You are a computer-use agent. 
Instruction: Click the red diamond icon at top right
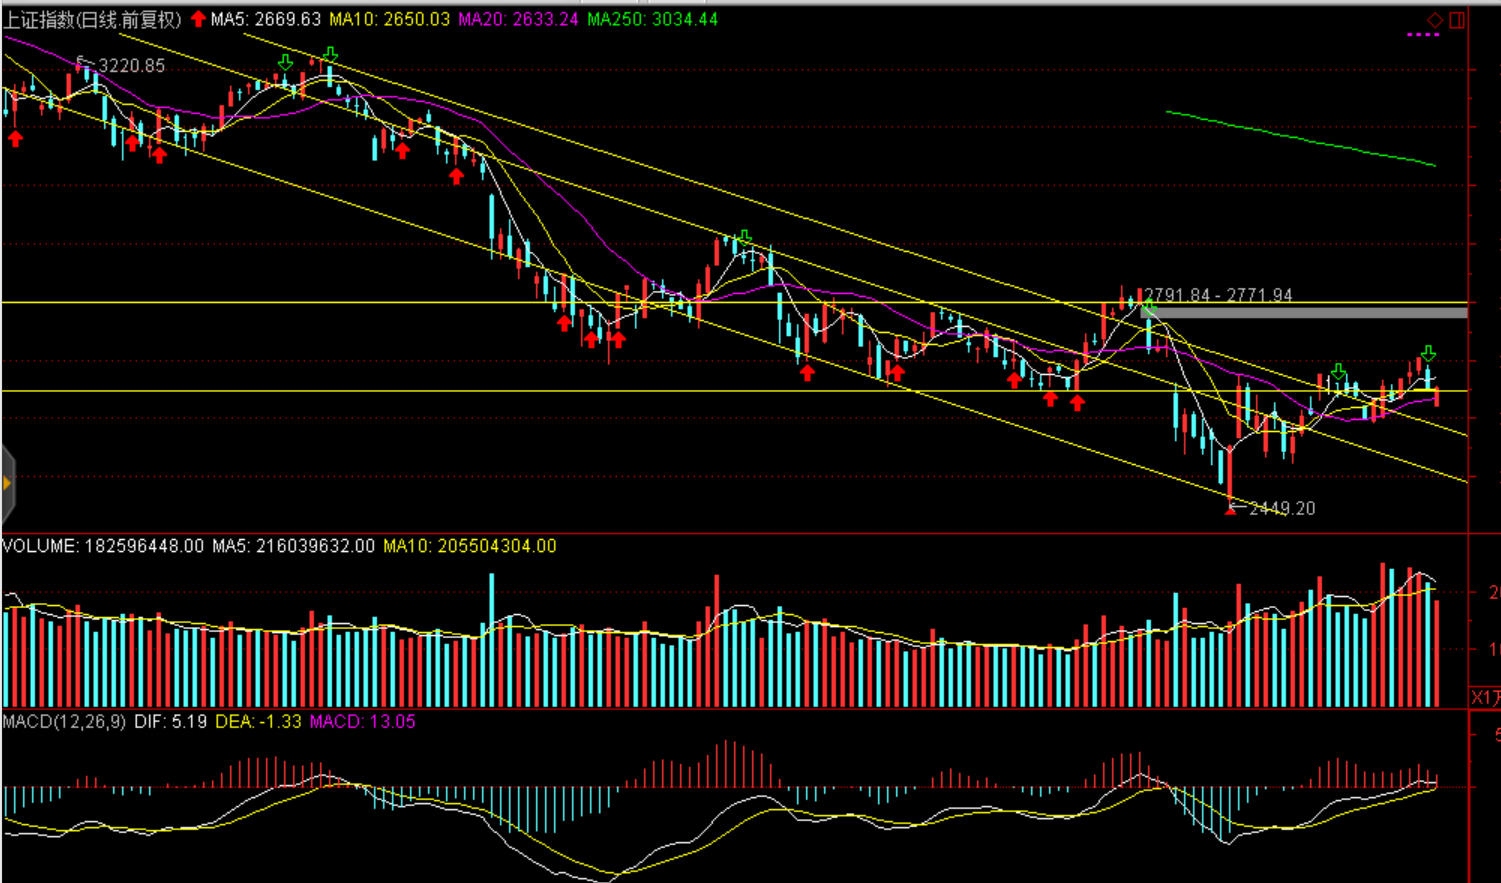coord(1435,19)
